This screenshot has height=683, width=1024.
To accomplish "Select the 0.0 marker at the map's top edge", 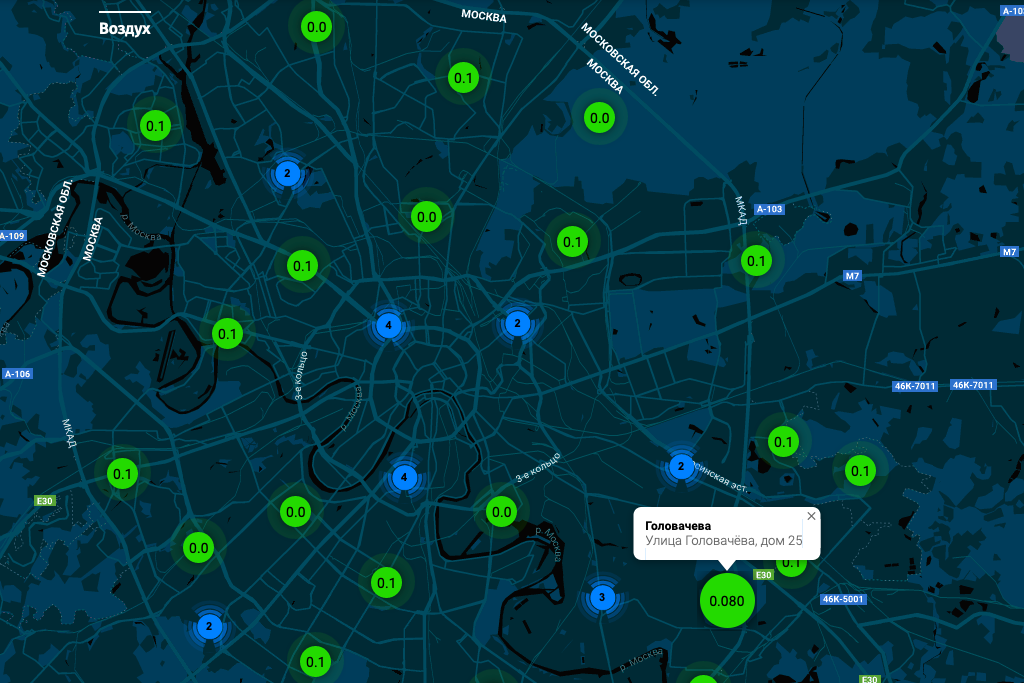I will [x=317, y=27].
